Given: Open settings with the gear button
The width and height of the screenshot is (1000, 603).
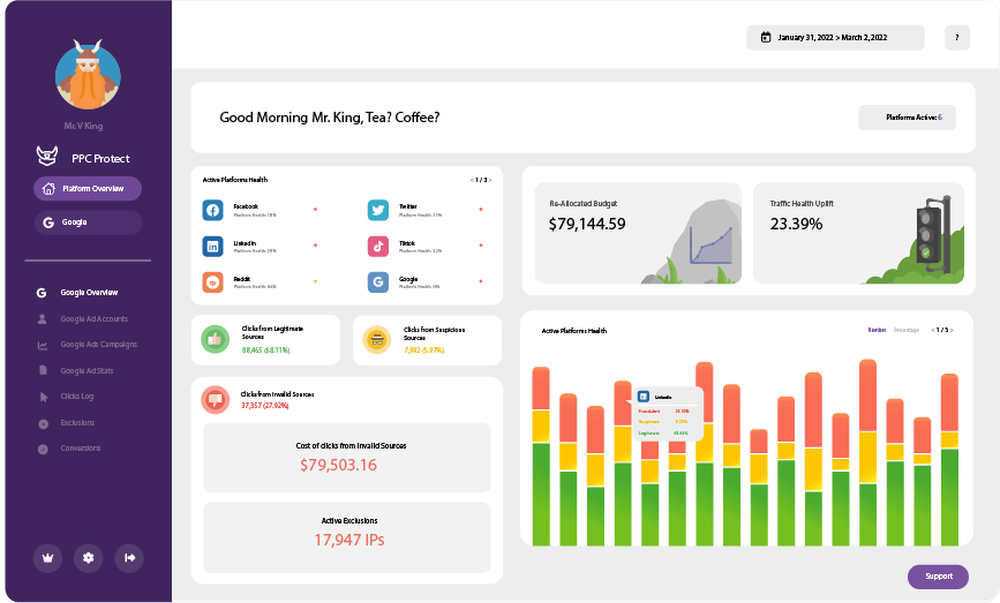Looking at the screenshot, I should point(88,558).
